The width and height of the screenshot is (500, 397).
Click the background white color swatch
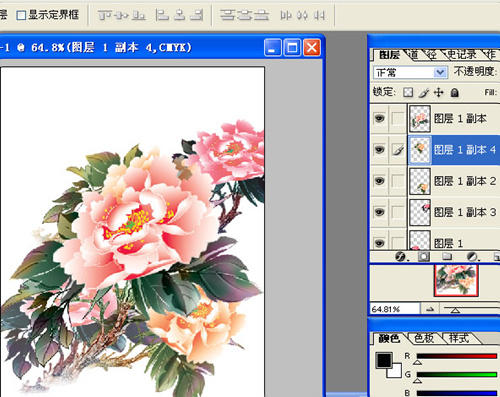(x=397, y=372)
